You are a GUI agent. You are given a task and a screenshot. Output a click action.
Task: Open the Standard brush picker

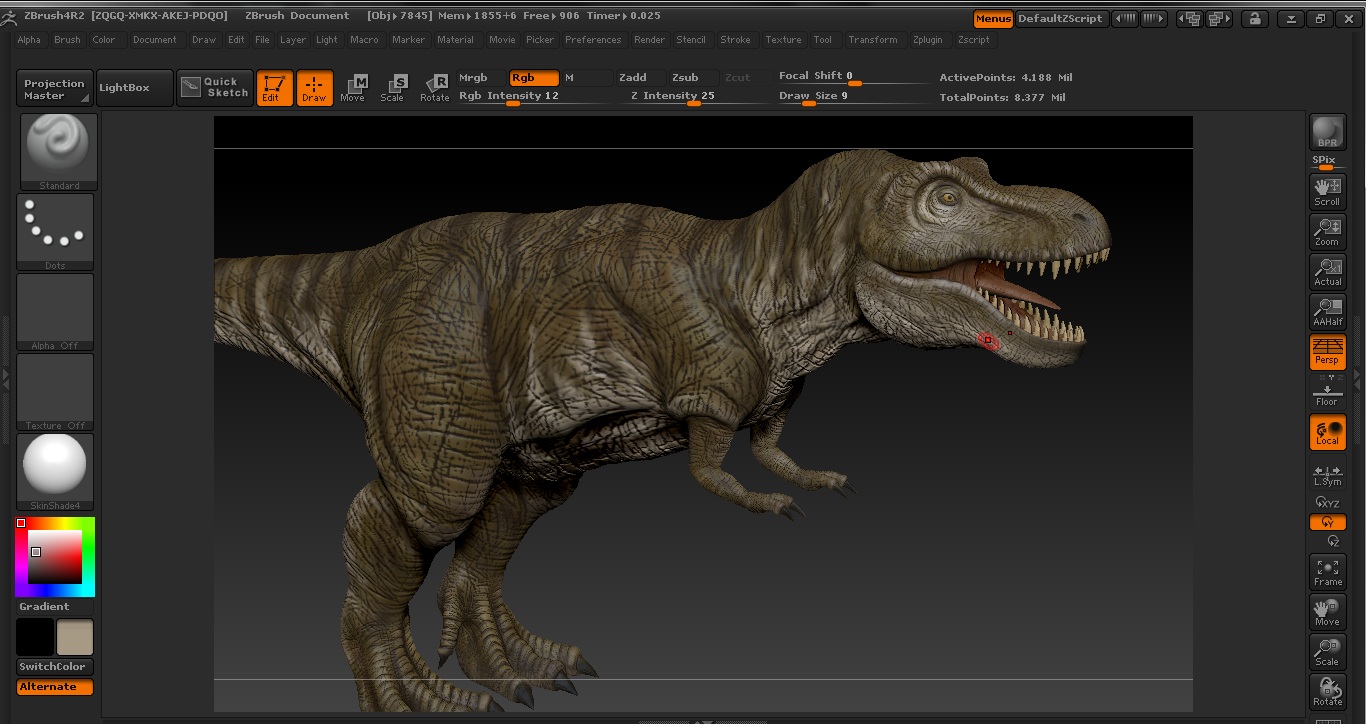(57, 150)
